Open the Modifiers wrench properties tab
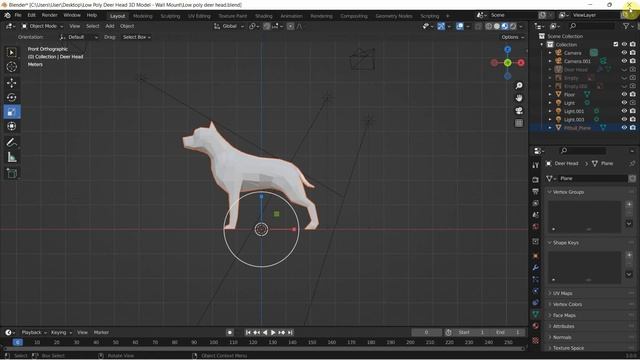The width and height of the screenshot is (640, 360). (x=536, y=268)
